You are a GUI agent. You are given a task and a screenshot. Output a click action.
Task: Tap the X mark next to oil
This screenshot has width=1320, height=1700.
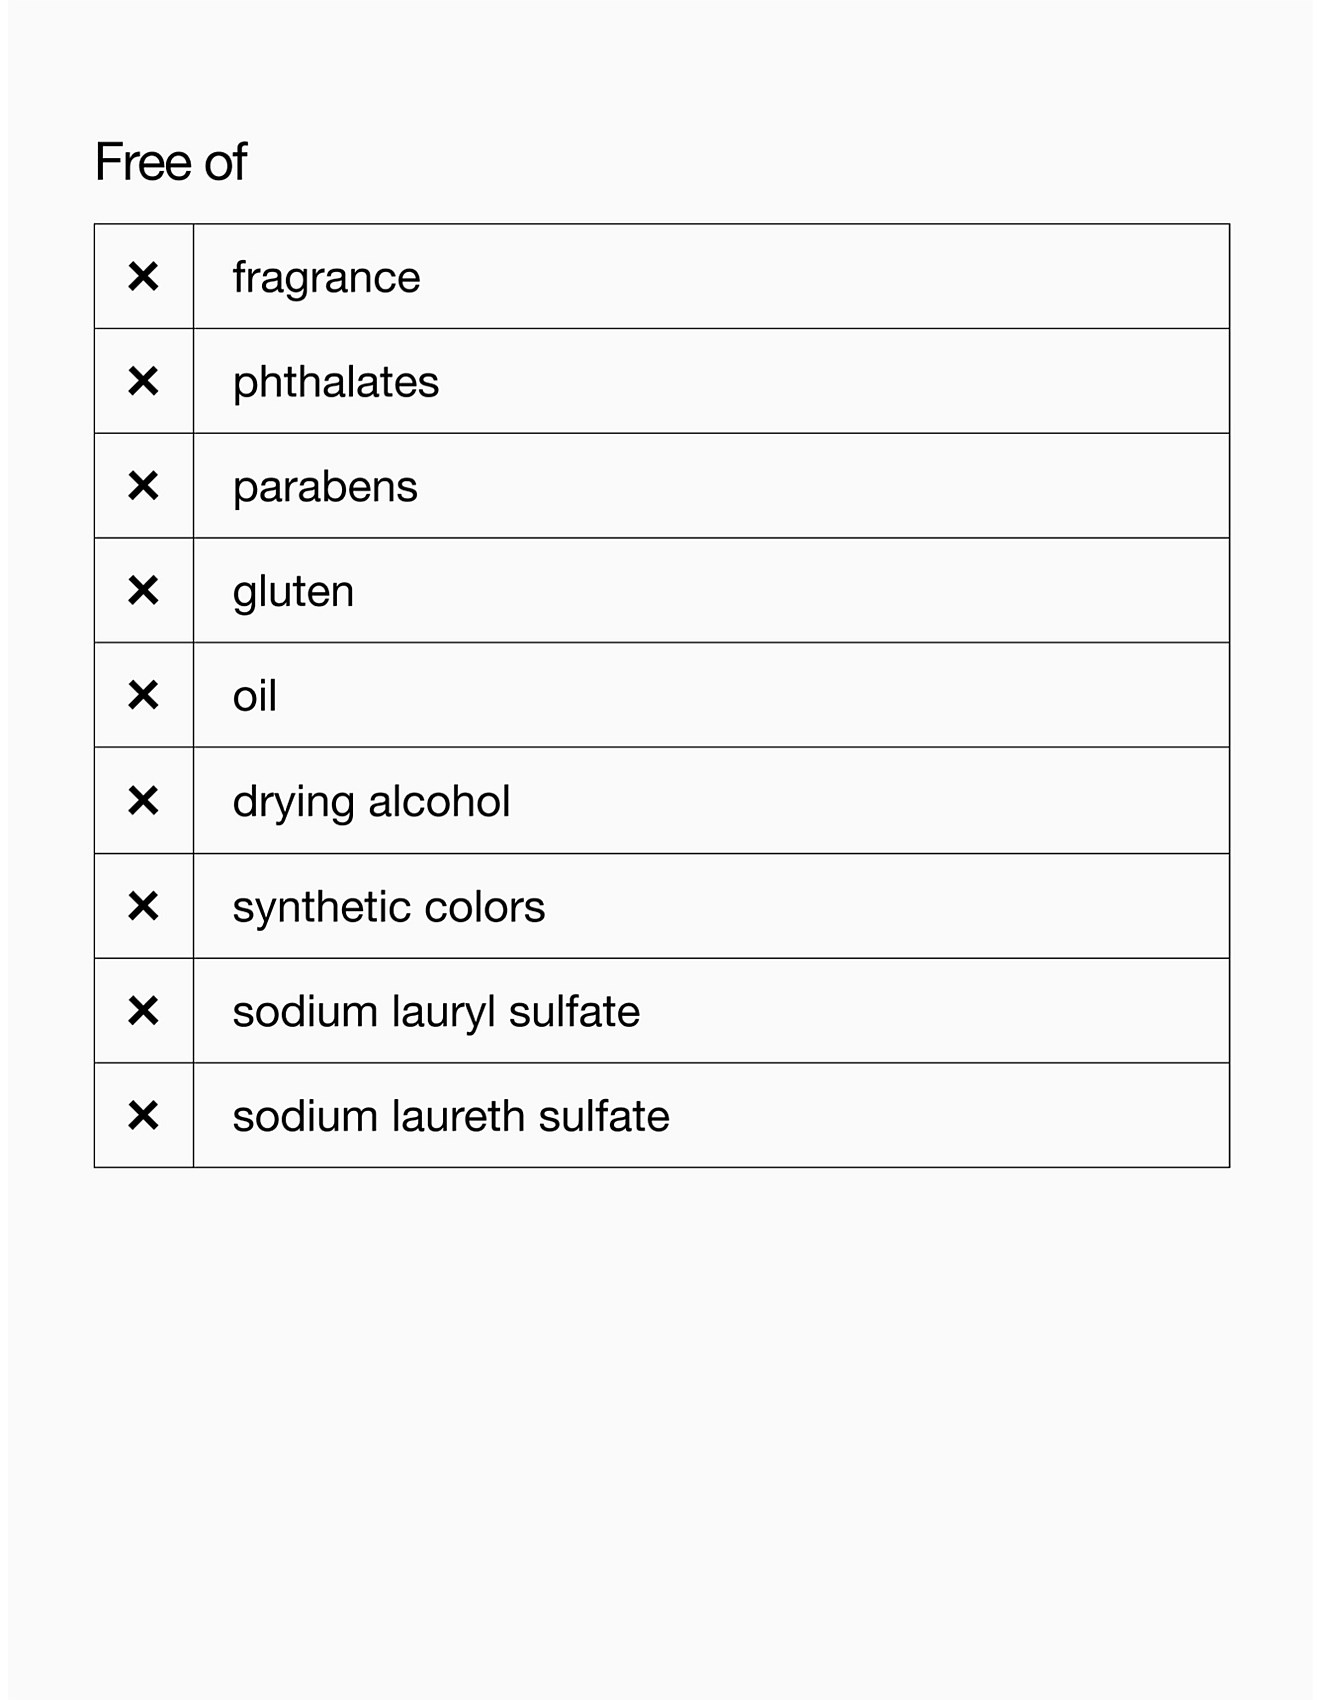(143, 695)
